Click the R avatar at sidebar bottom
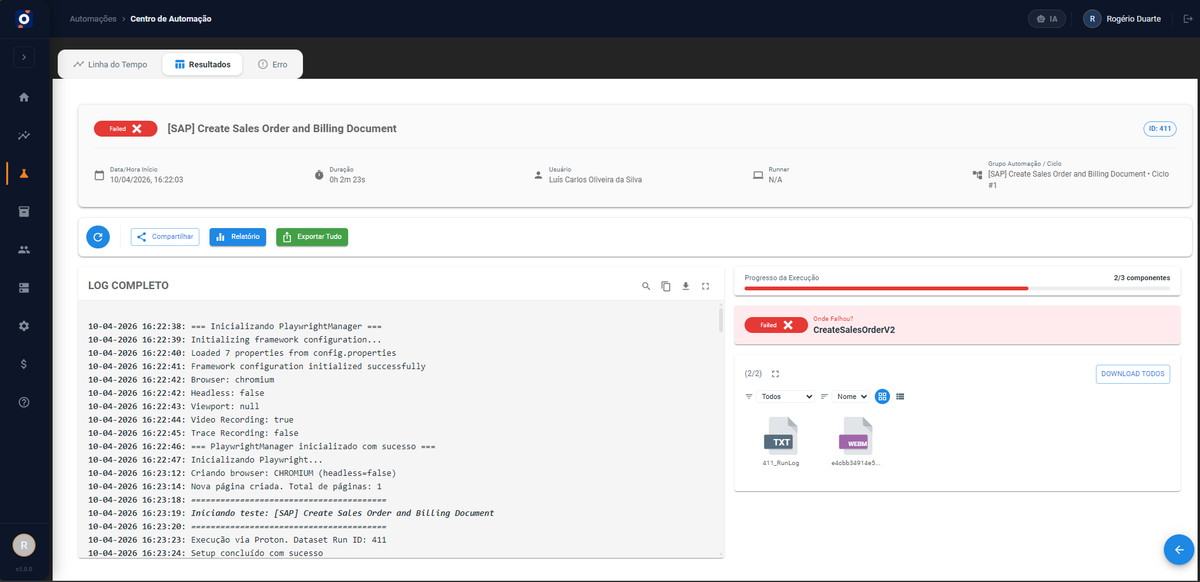The width and height of the screenshot is (1200, 582). pyautogui.click(x=23, y=545)
